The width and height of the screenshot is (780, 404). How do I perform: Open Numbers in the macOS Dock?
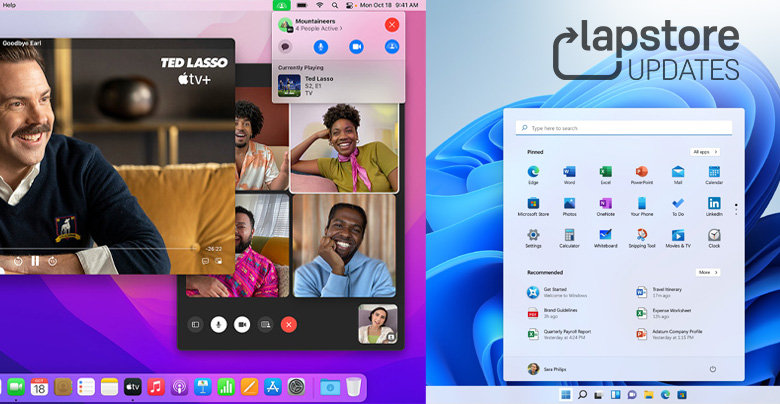pyautogui.click(x=226, y=386)
